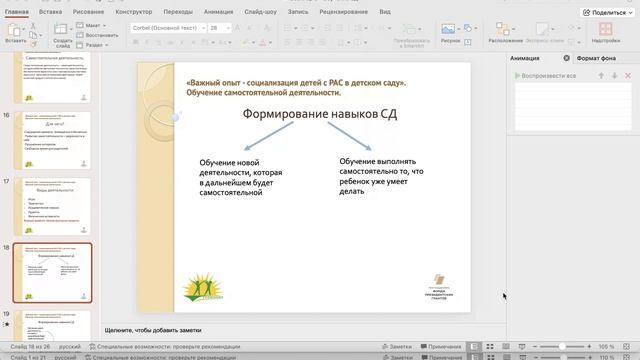Click the Расположение arrange icon

click(502, 29)
